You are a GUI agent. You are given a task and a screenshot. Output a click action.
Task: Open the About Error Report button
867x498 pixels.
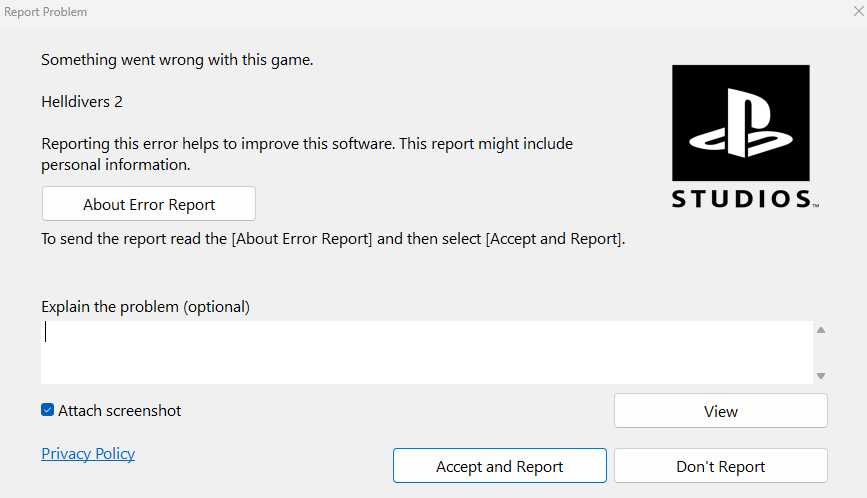[149, 204]
